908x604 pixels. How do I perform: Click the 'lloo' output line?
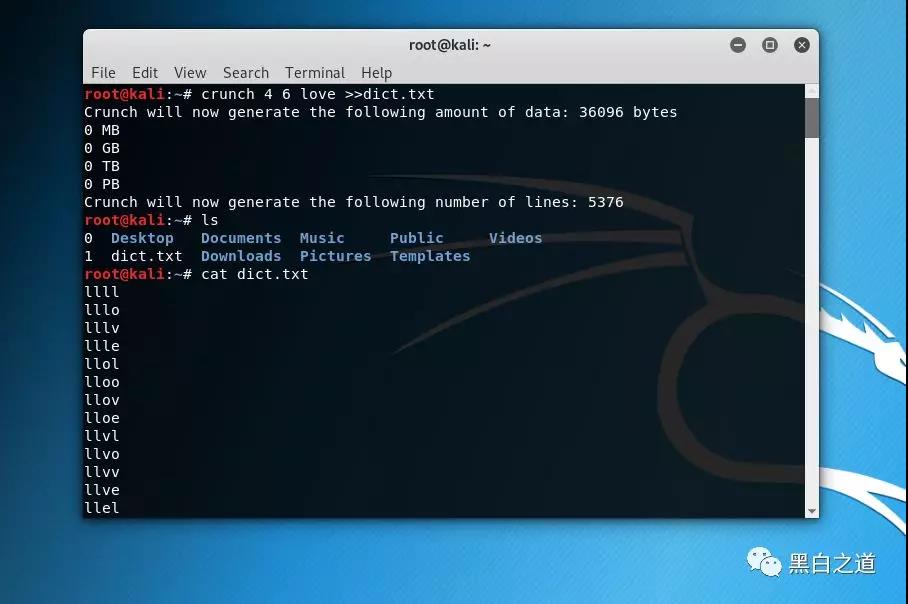point(102,382)
